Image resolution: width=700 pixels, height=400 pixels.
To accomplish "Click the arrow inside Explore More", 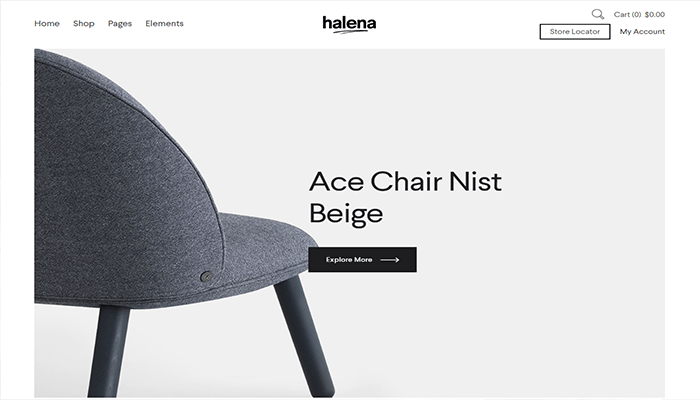I will [x=390, y=260].
